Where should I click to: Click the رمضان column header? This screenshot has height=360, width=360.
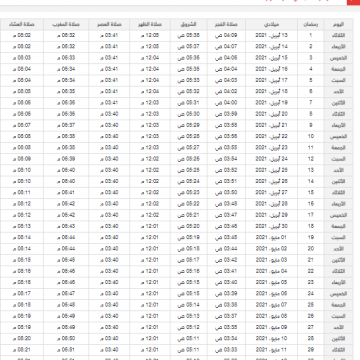pos(311,24)
